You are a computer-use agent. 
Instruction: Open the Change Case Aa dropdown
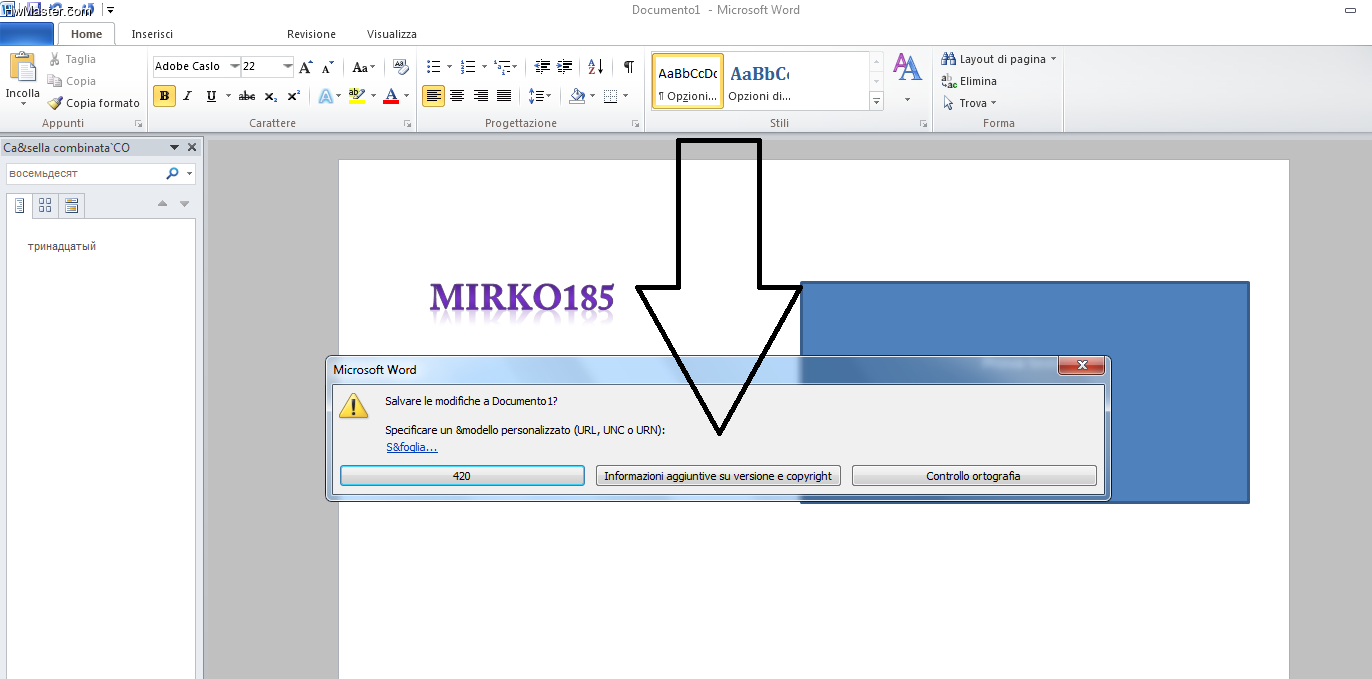[364, 67]
